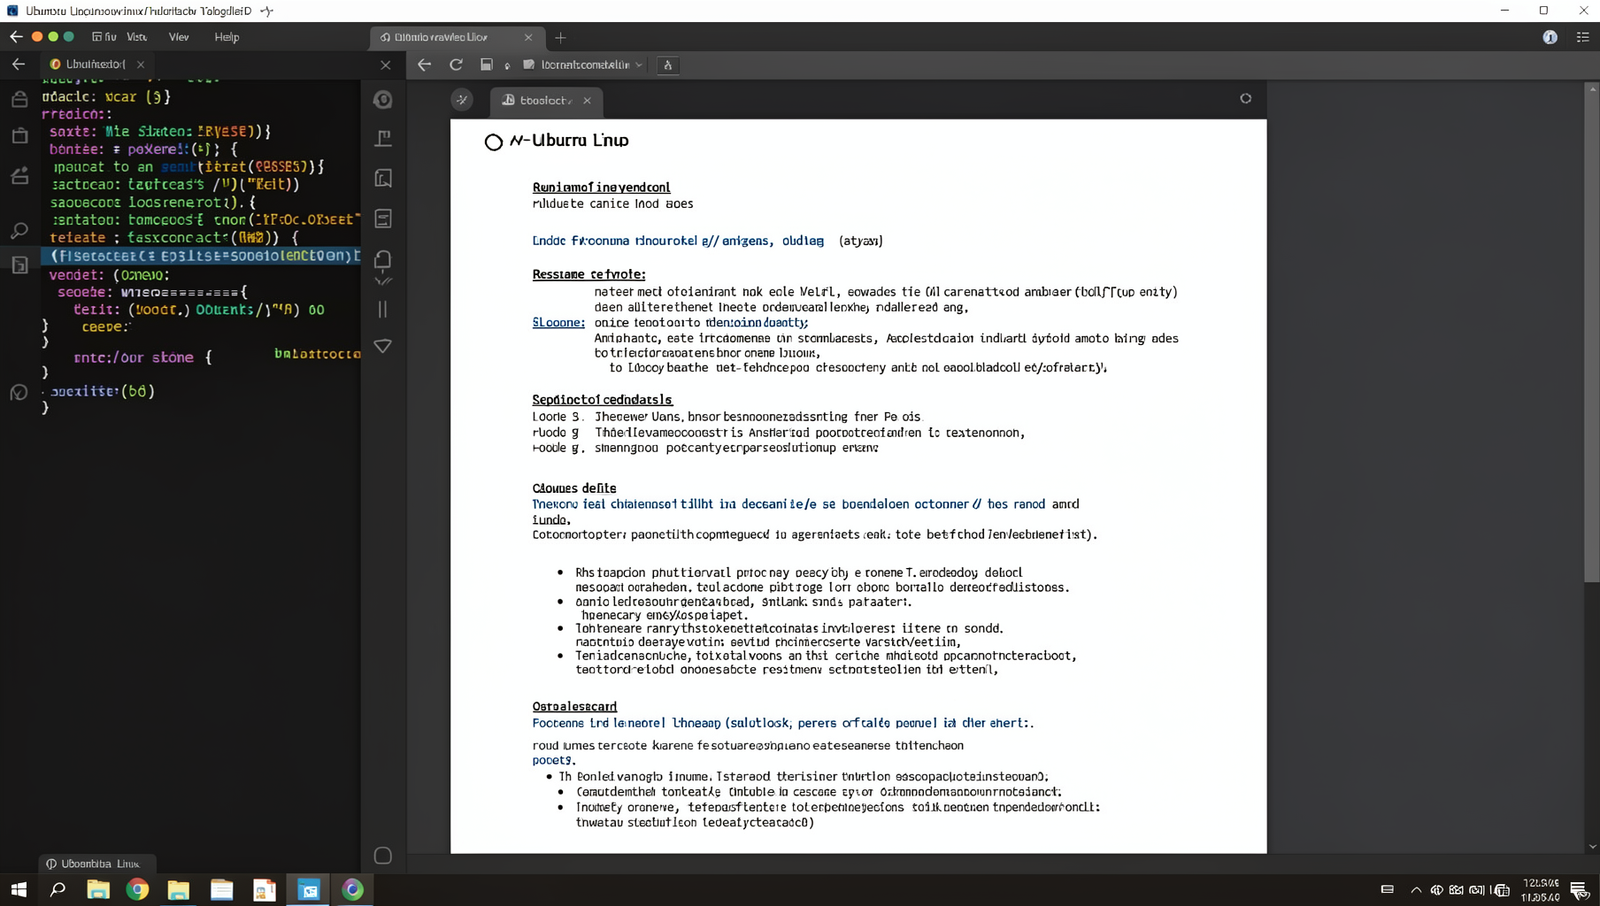Screen dimensions: 1600x906
Task: Click the Ubuntu Linux status bar label
Action: coord(99,863)
